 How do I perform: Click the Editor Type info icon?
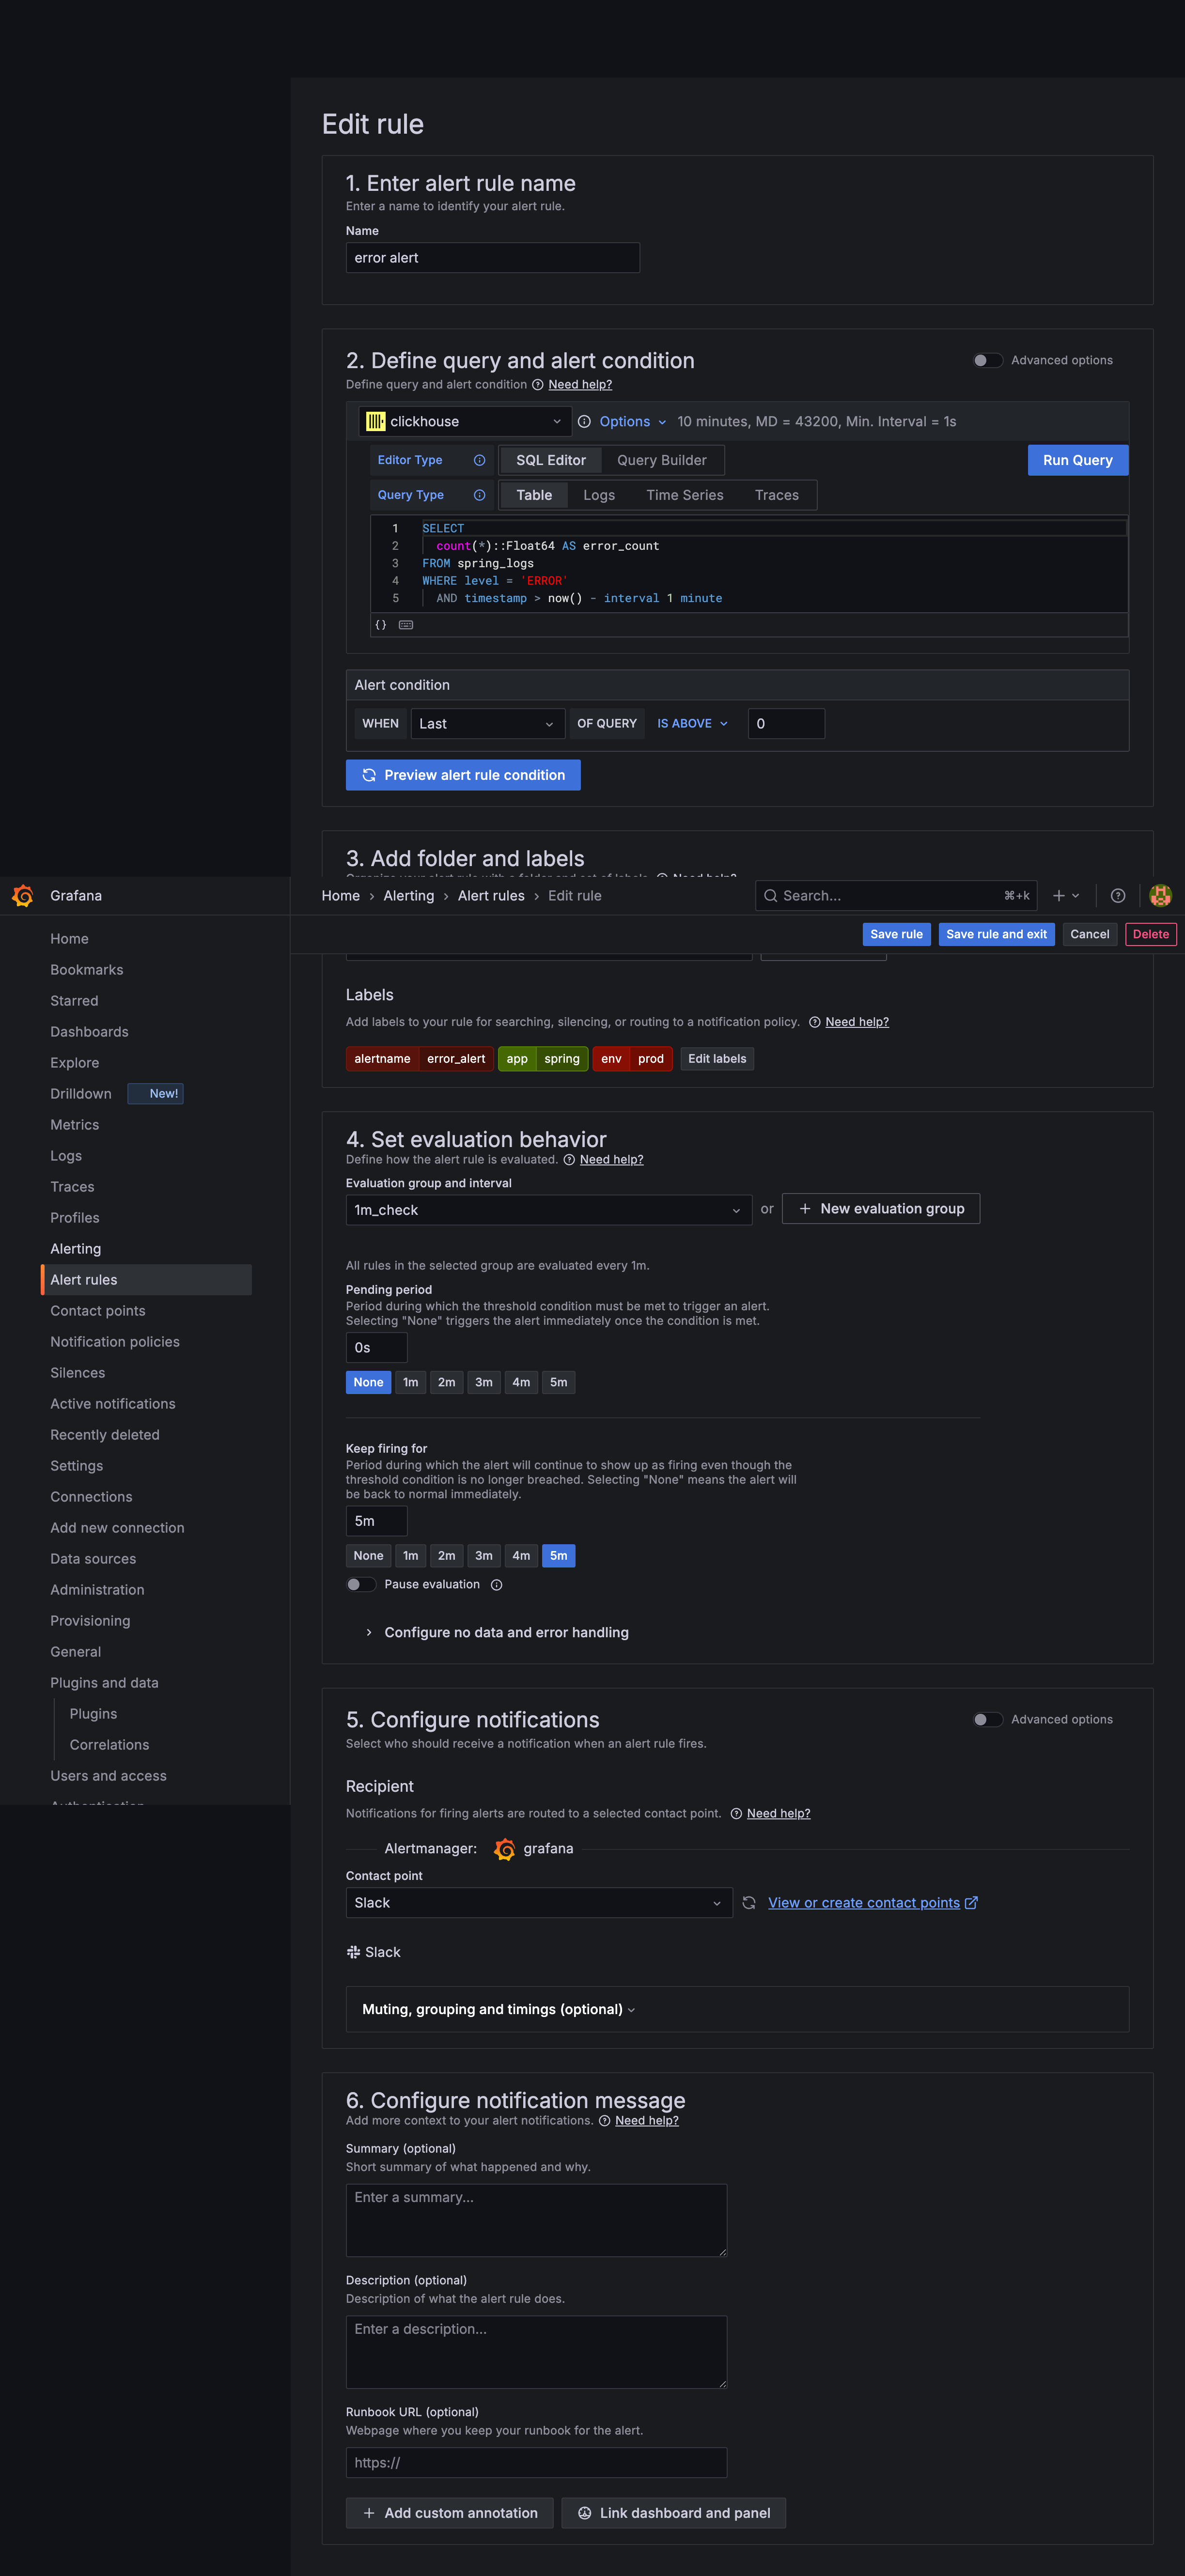pyautogui.click(x=479, y=460)
